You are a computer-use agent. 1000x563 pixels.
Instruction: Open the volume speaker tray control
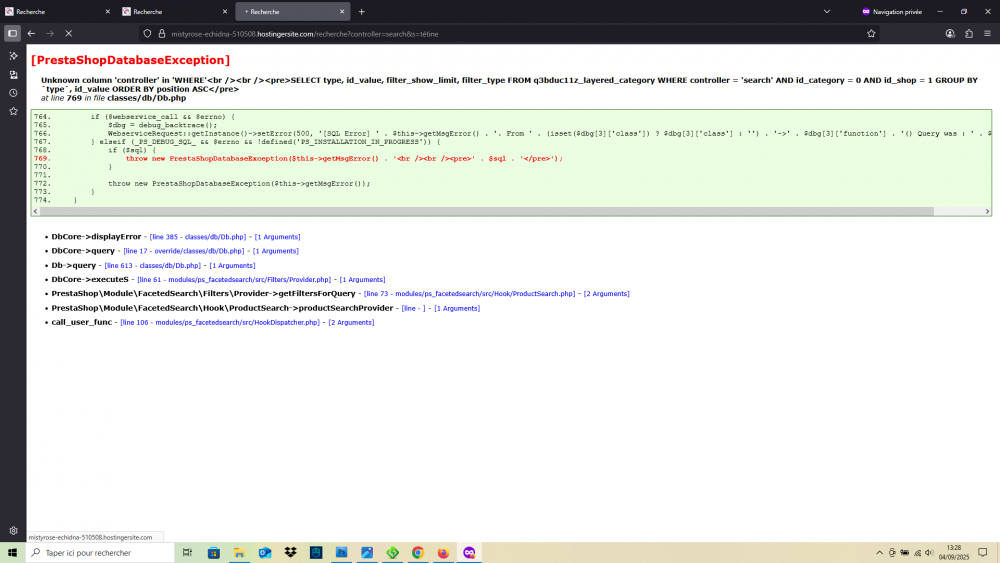929,553
